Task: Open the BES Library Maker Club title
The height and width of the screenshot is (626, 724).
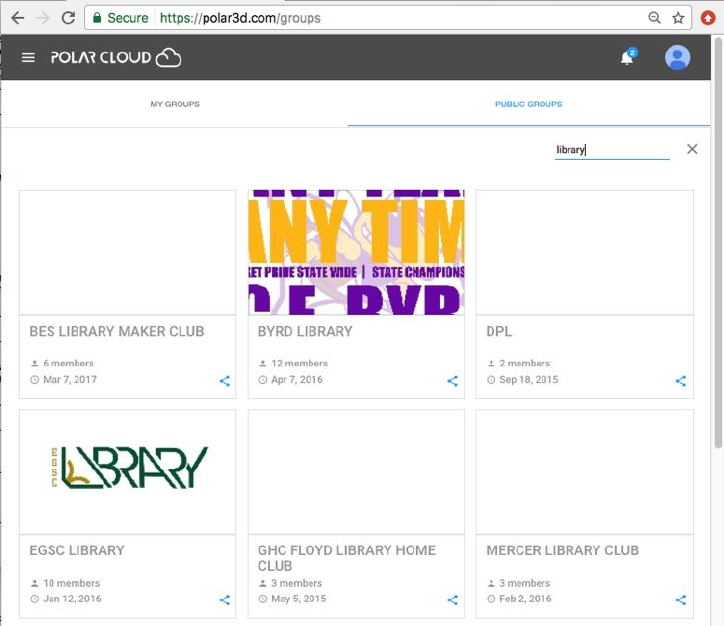Action: click(x=117, y=331)
